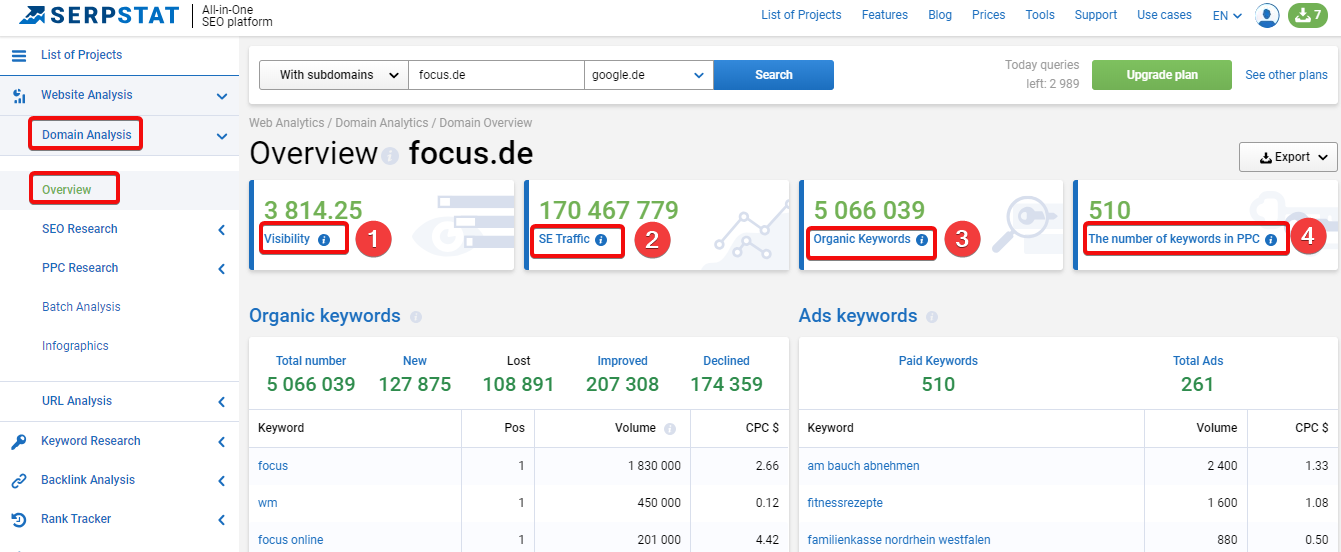Viewport: 1341px width, 552px height.
Task: Open the user profile avatar icon
Action: click(x=1267, y=15)
